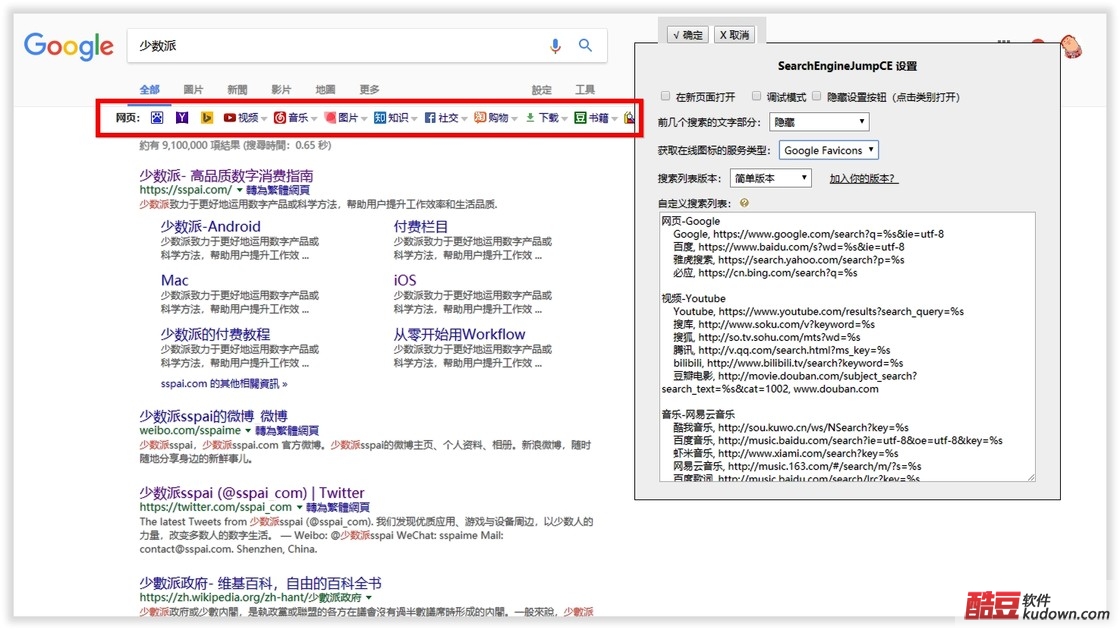Click the Douban icon beside 书籍
Screen dimensions: 1120x630
(580, 118)
